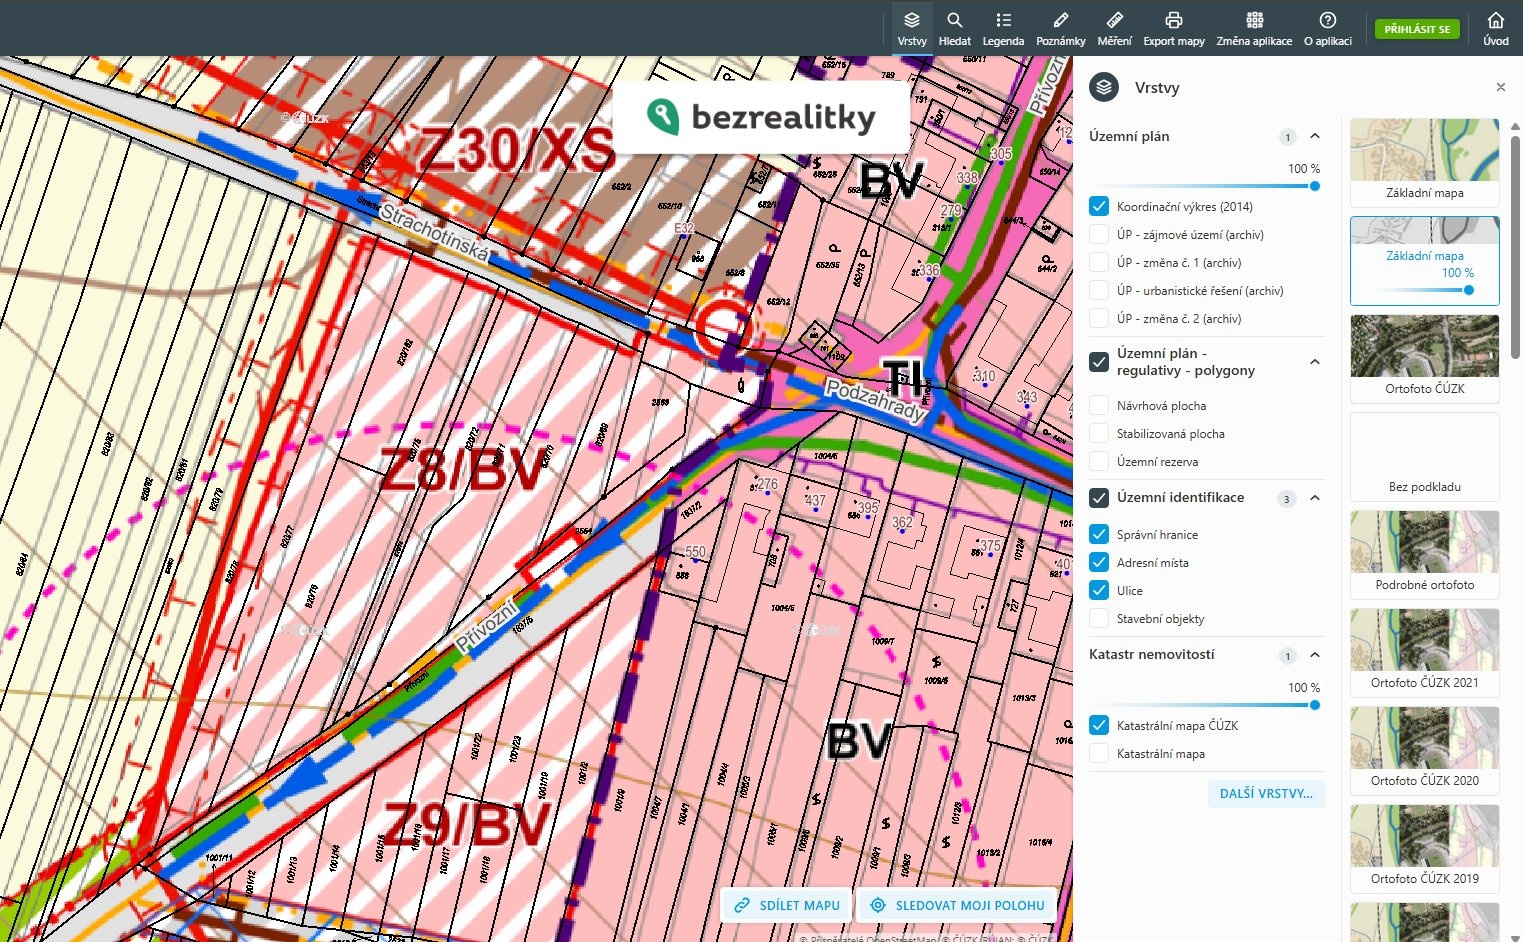Click the SDÍLET MAPU button

[787, 905]
